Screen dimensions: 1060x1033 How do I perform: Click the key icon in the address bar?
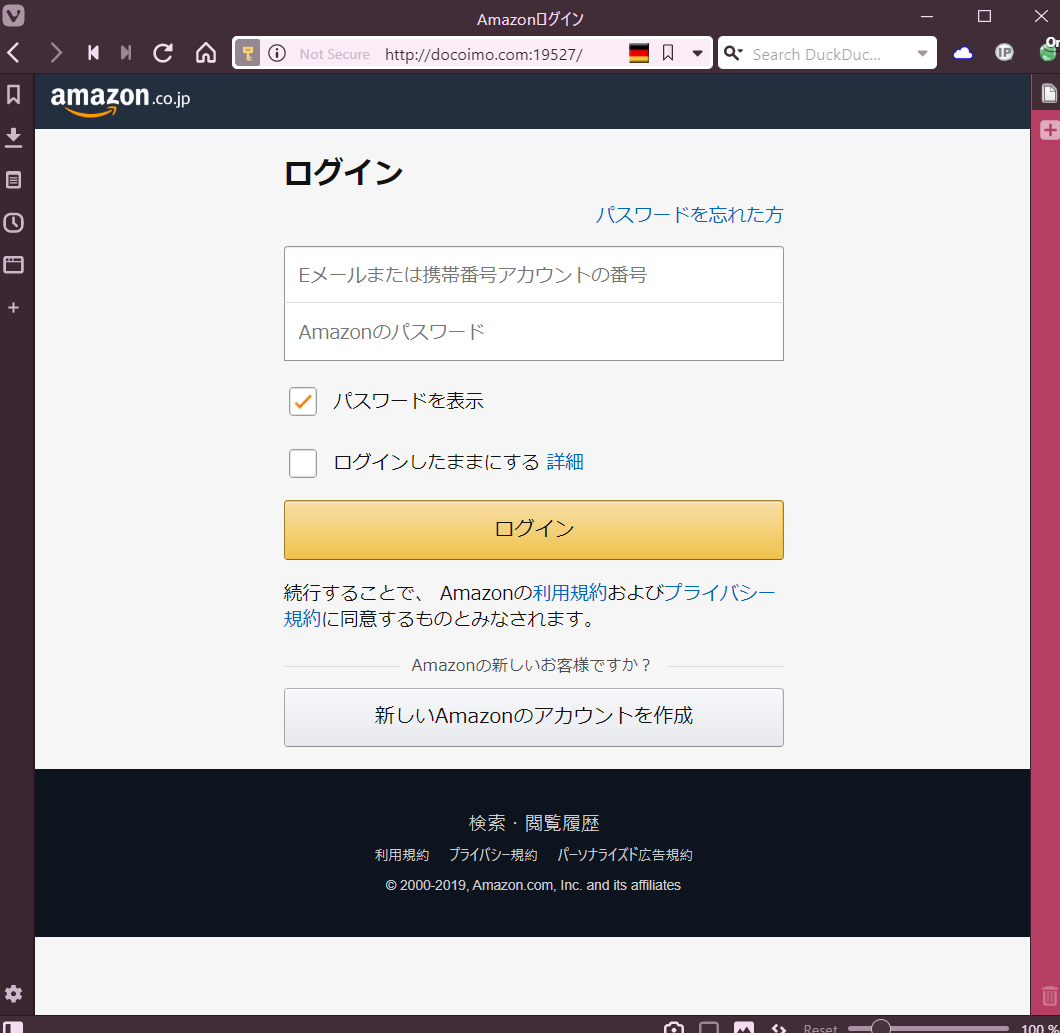tap(248, 53)
